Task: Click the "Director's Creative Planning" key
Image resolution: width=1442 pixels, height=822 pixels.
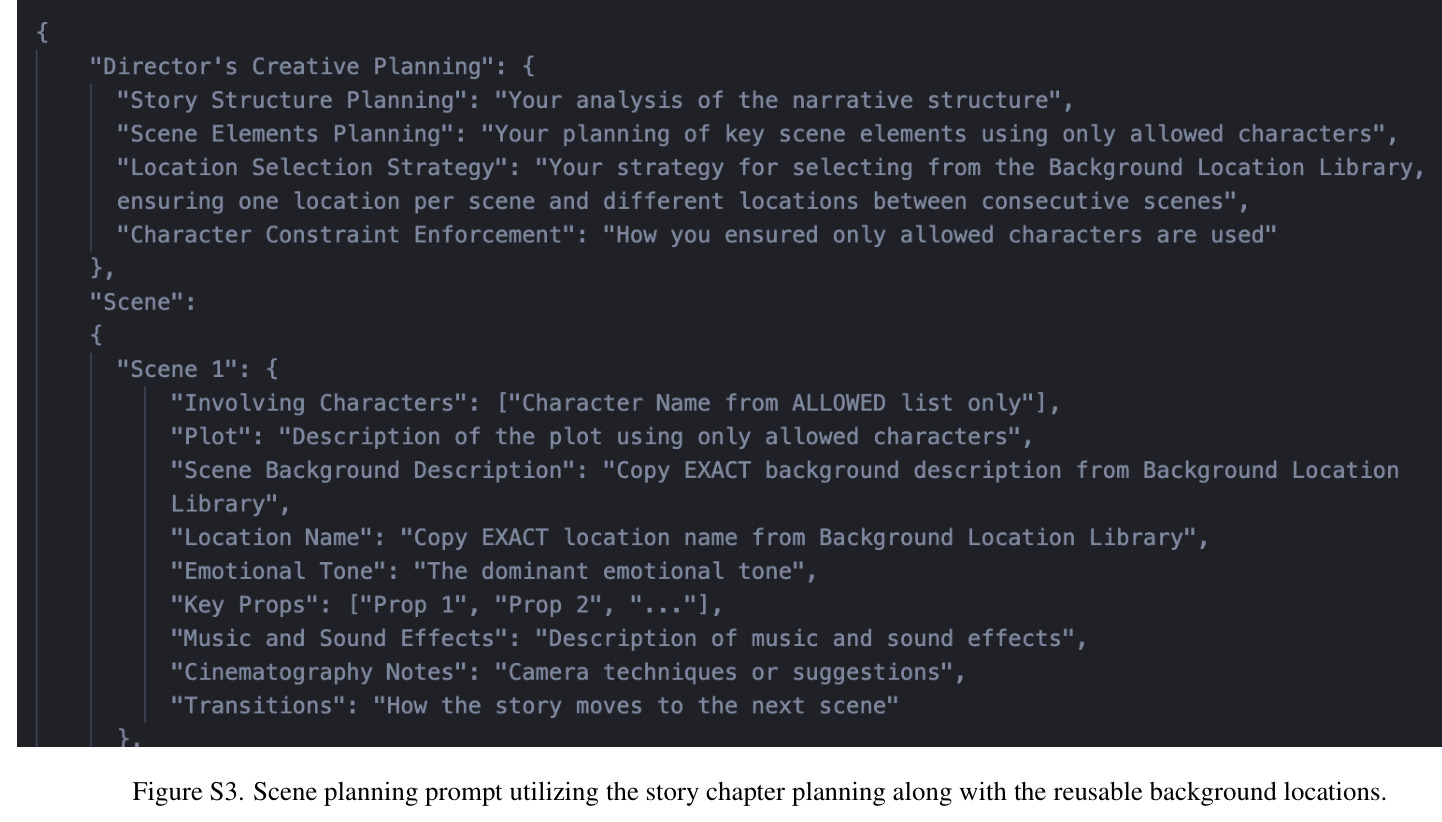Action: click(299, 67)
